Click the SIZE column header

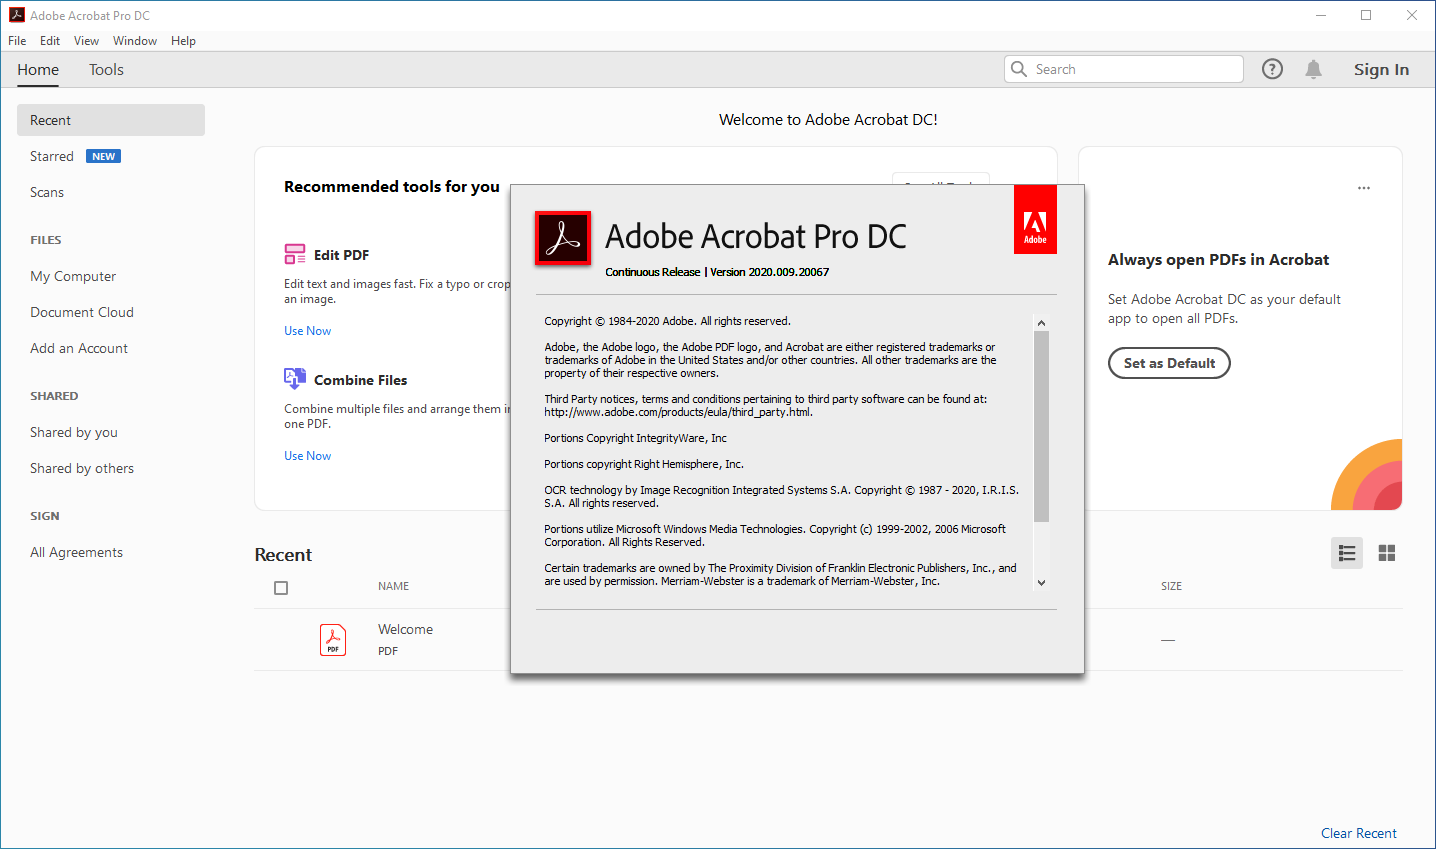pos(1171,586)
